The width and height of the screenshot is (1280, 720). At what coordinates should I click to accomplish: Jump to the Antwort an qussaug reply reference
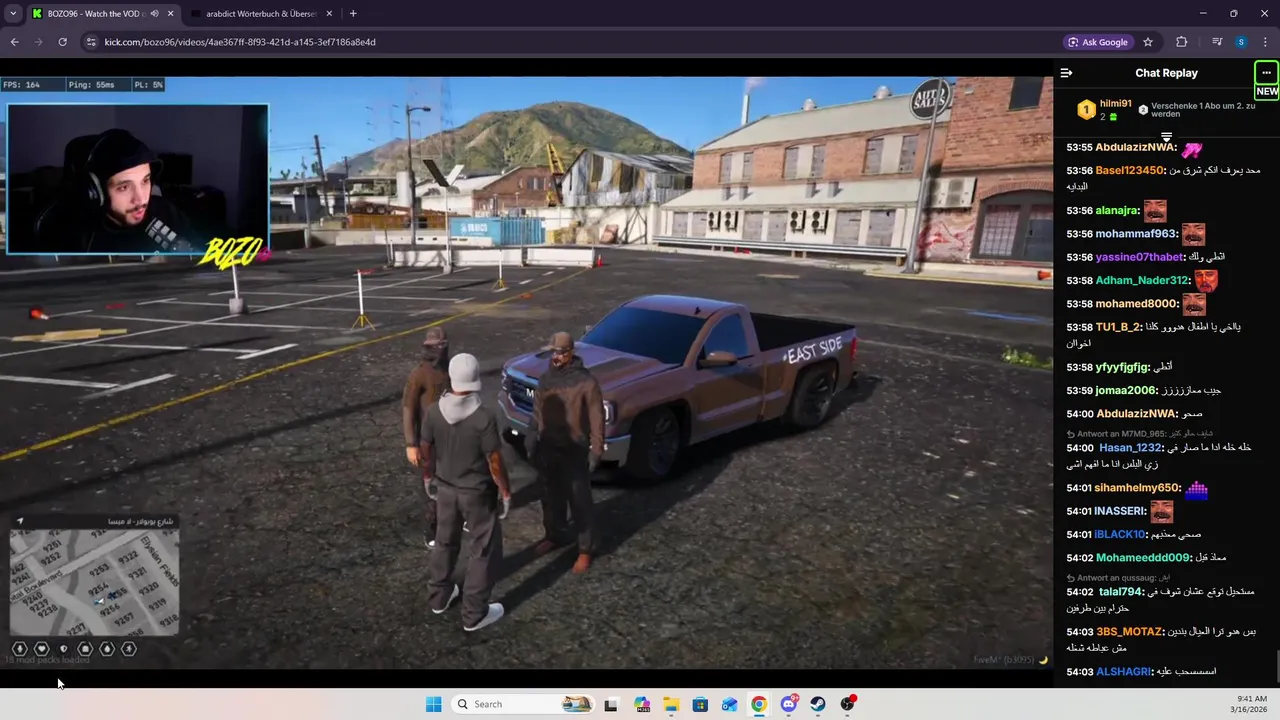1120,578
